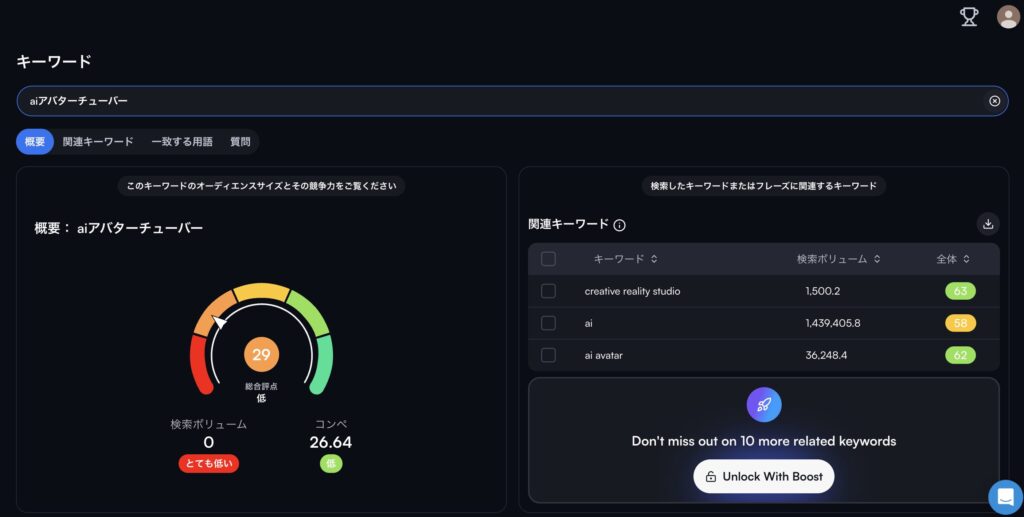1024x517 pixels.
Task: Check the ai avatar row checkbox
Action: (548, 355)
